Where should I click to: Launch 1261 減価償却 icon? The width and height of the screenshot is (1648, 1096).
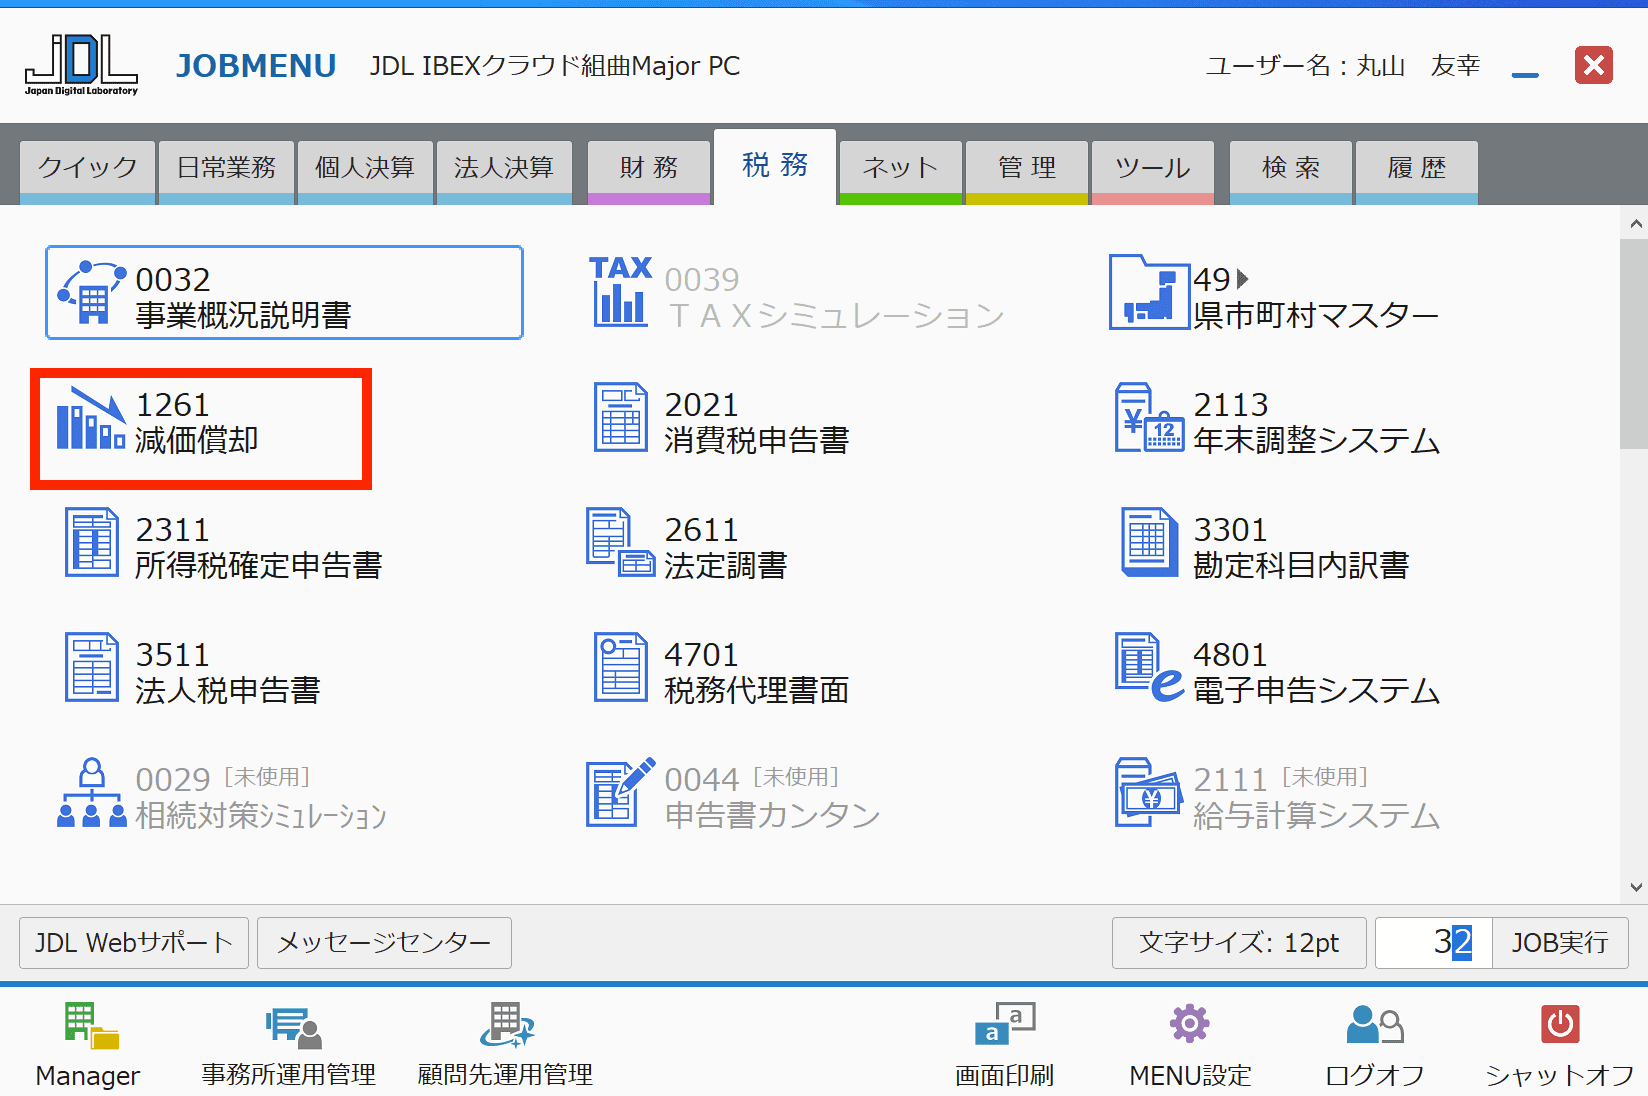91,418
